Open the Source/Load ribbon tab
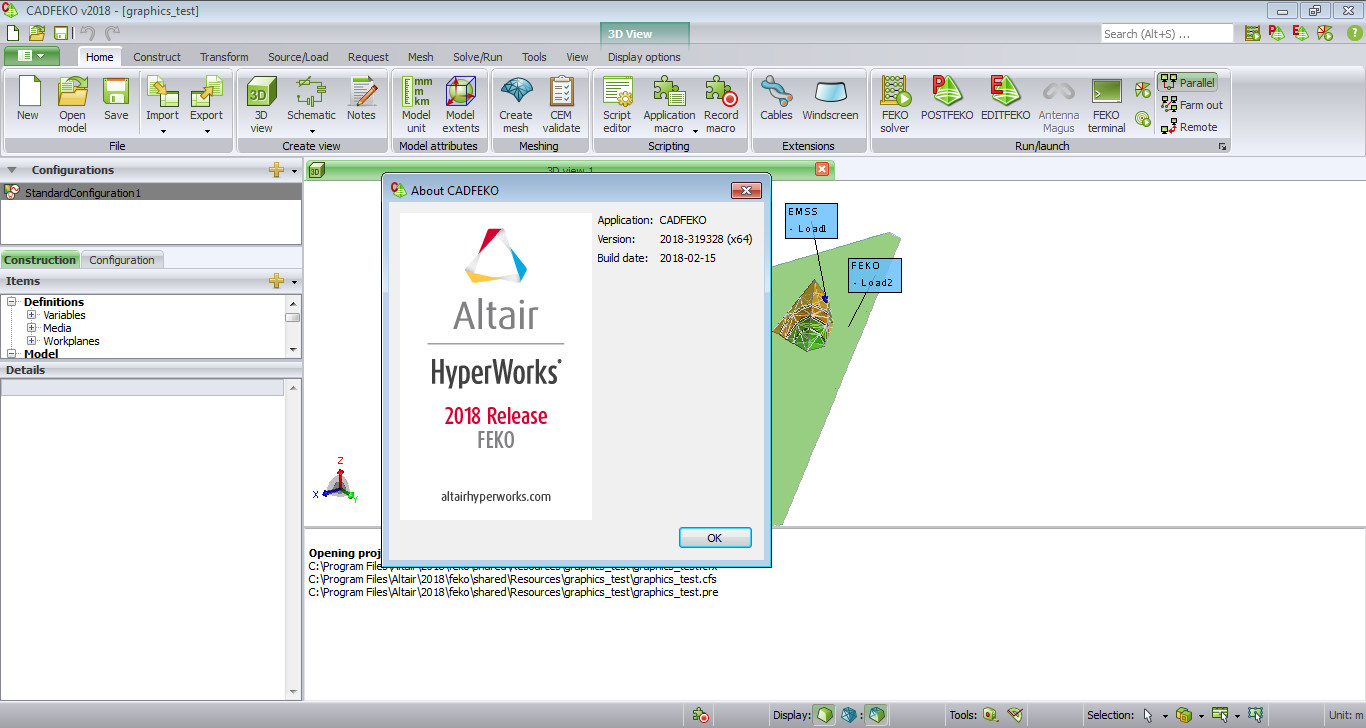Viewport: 1366px width, 728px height. pyautogui.click(x=298, y=57)
